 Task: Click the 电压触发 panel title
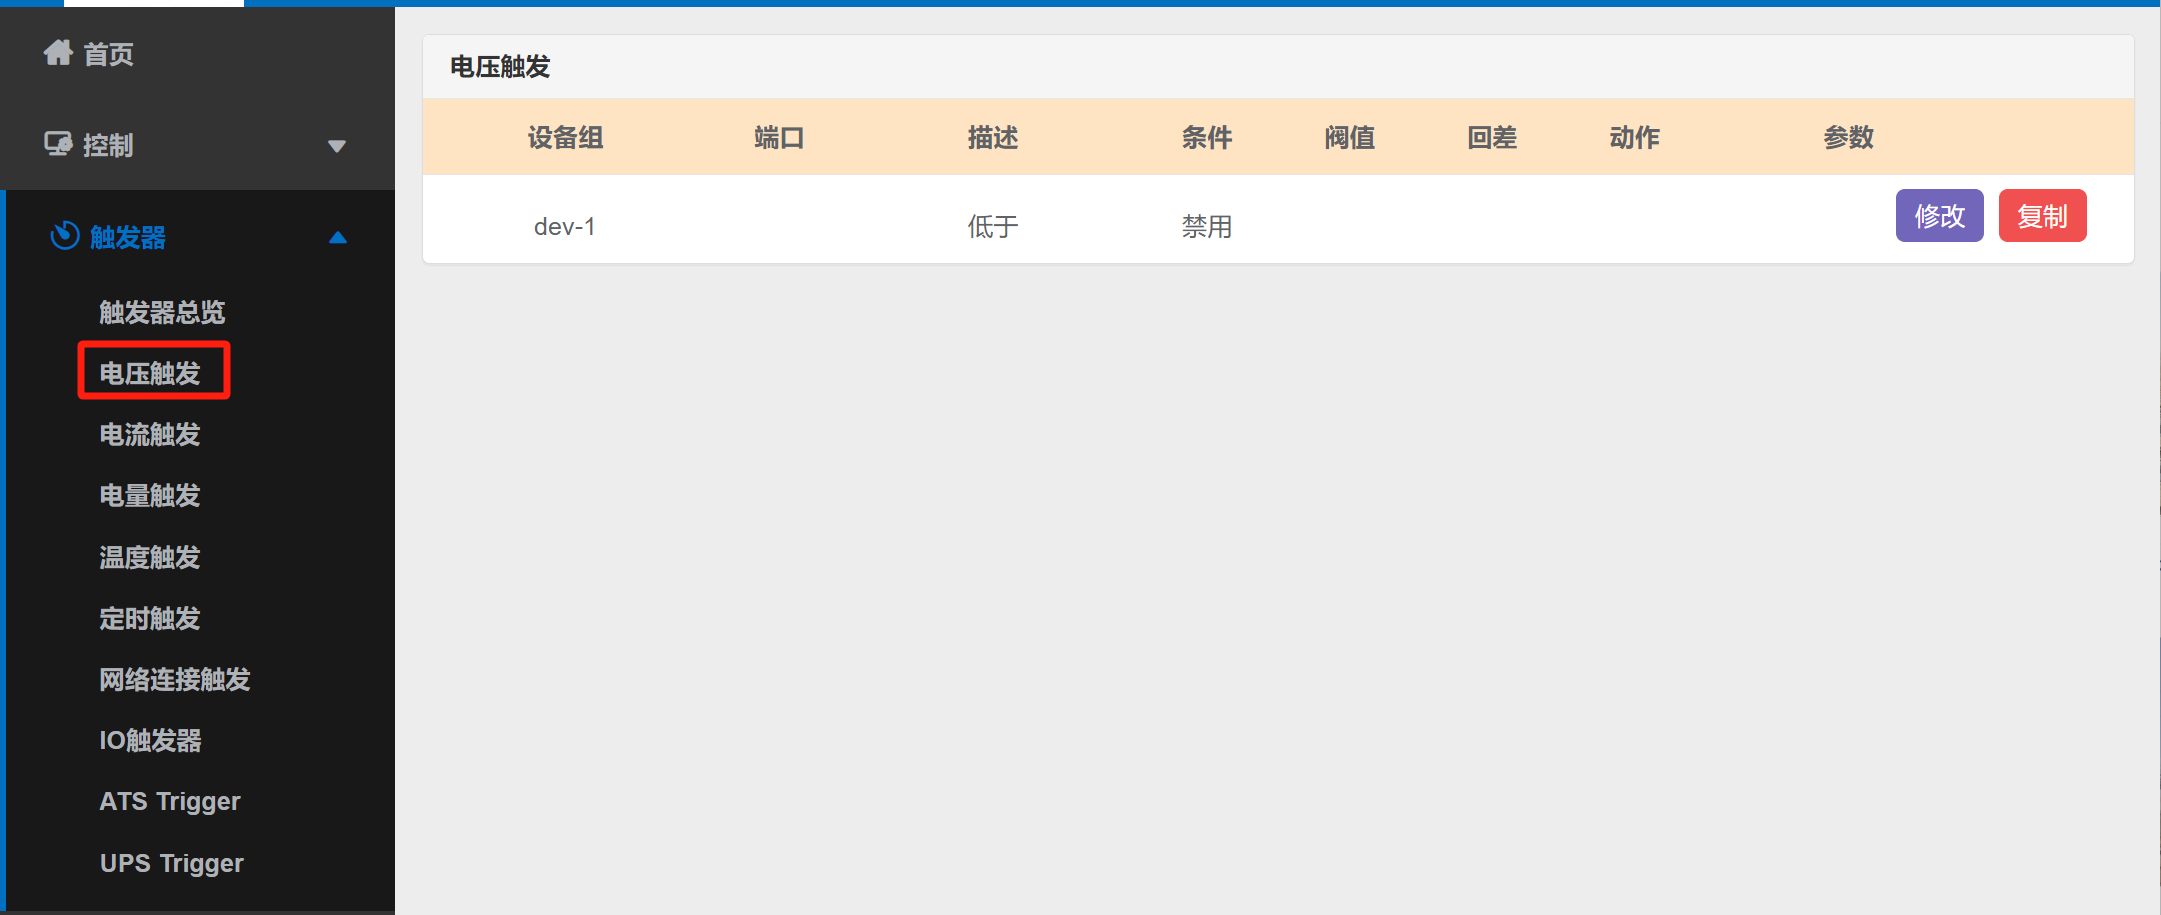[500, 67]
